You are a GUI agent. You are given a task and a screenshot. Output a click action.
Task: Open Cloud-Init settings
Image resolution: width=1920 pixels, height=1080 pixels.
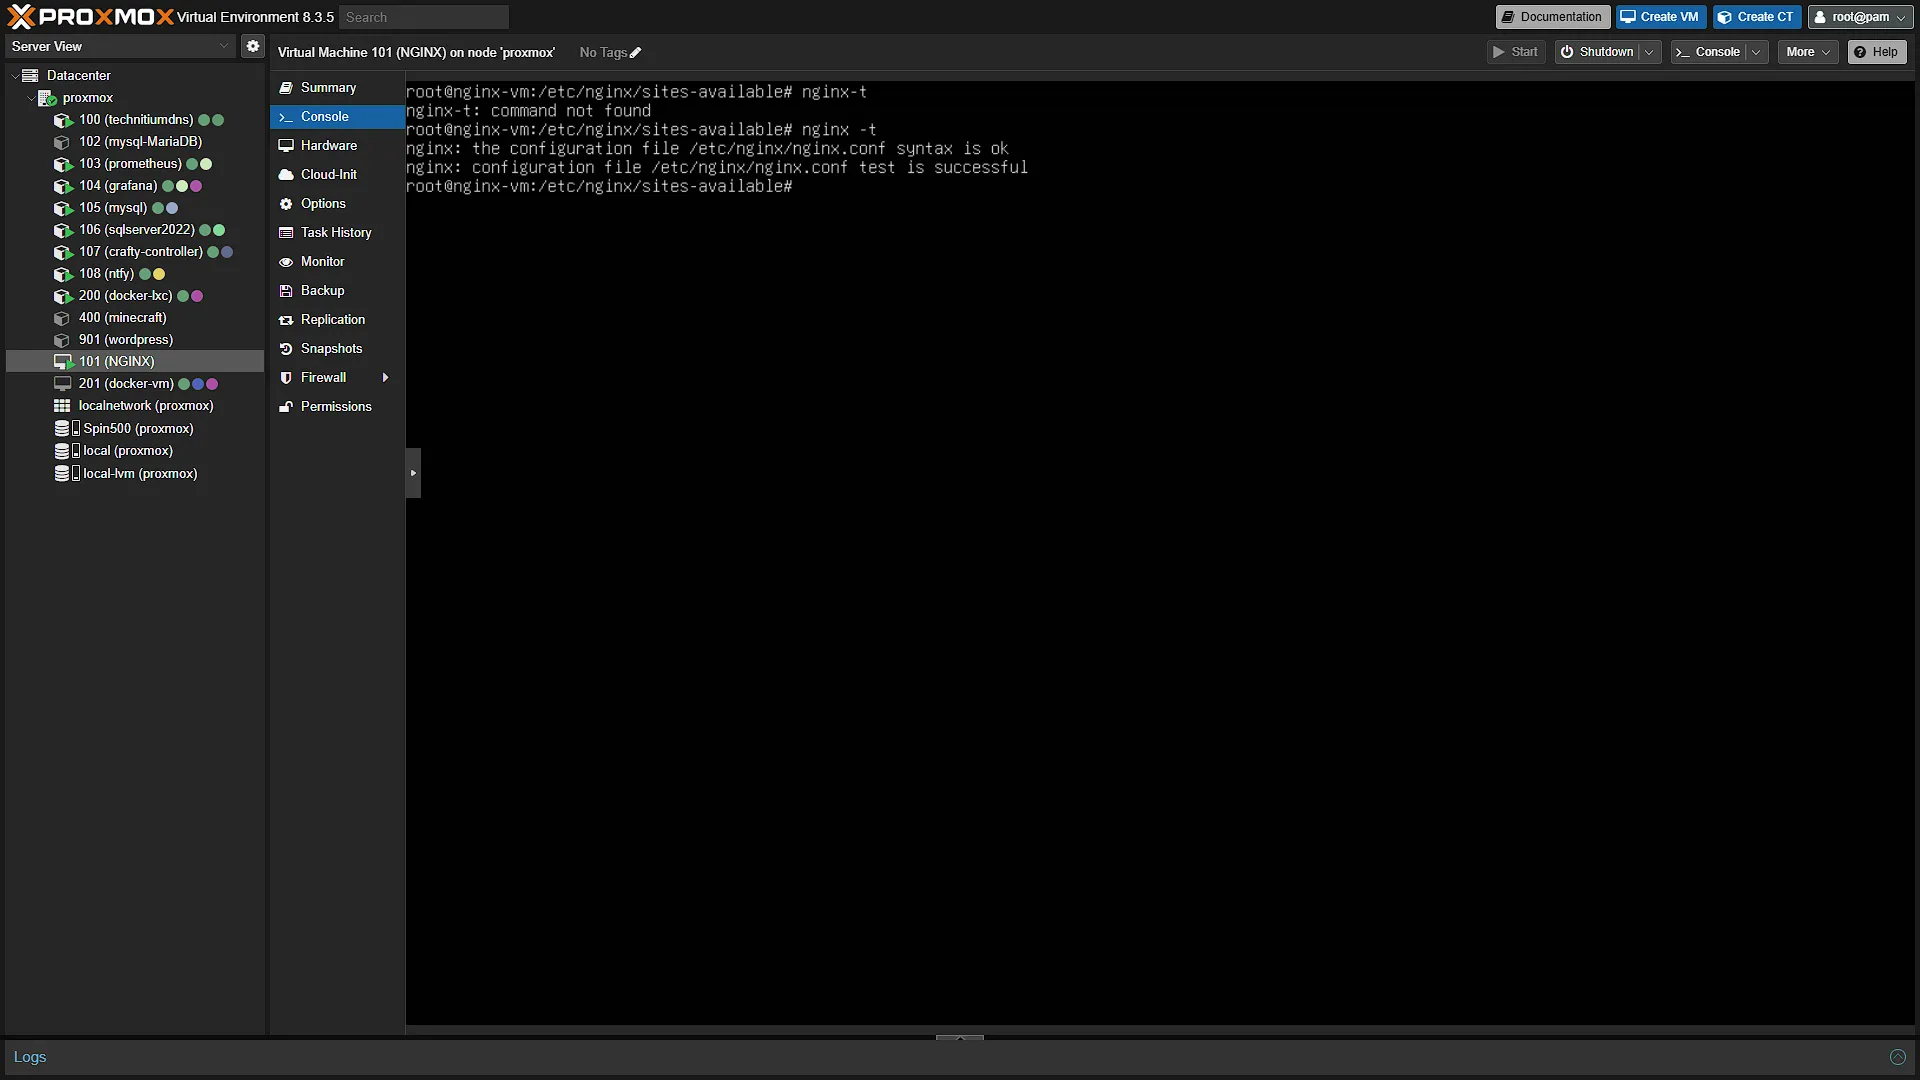pyautogui.click(x=337, y=175)
